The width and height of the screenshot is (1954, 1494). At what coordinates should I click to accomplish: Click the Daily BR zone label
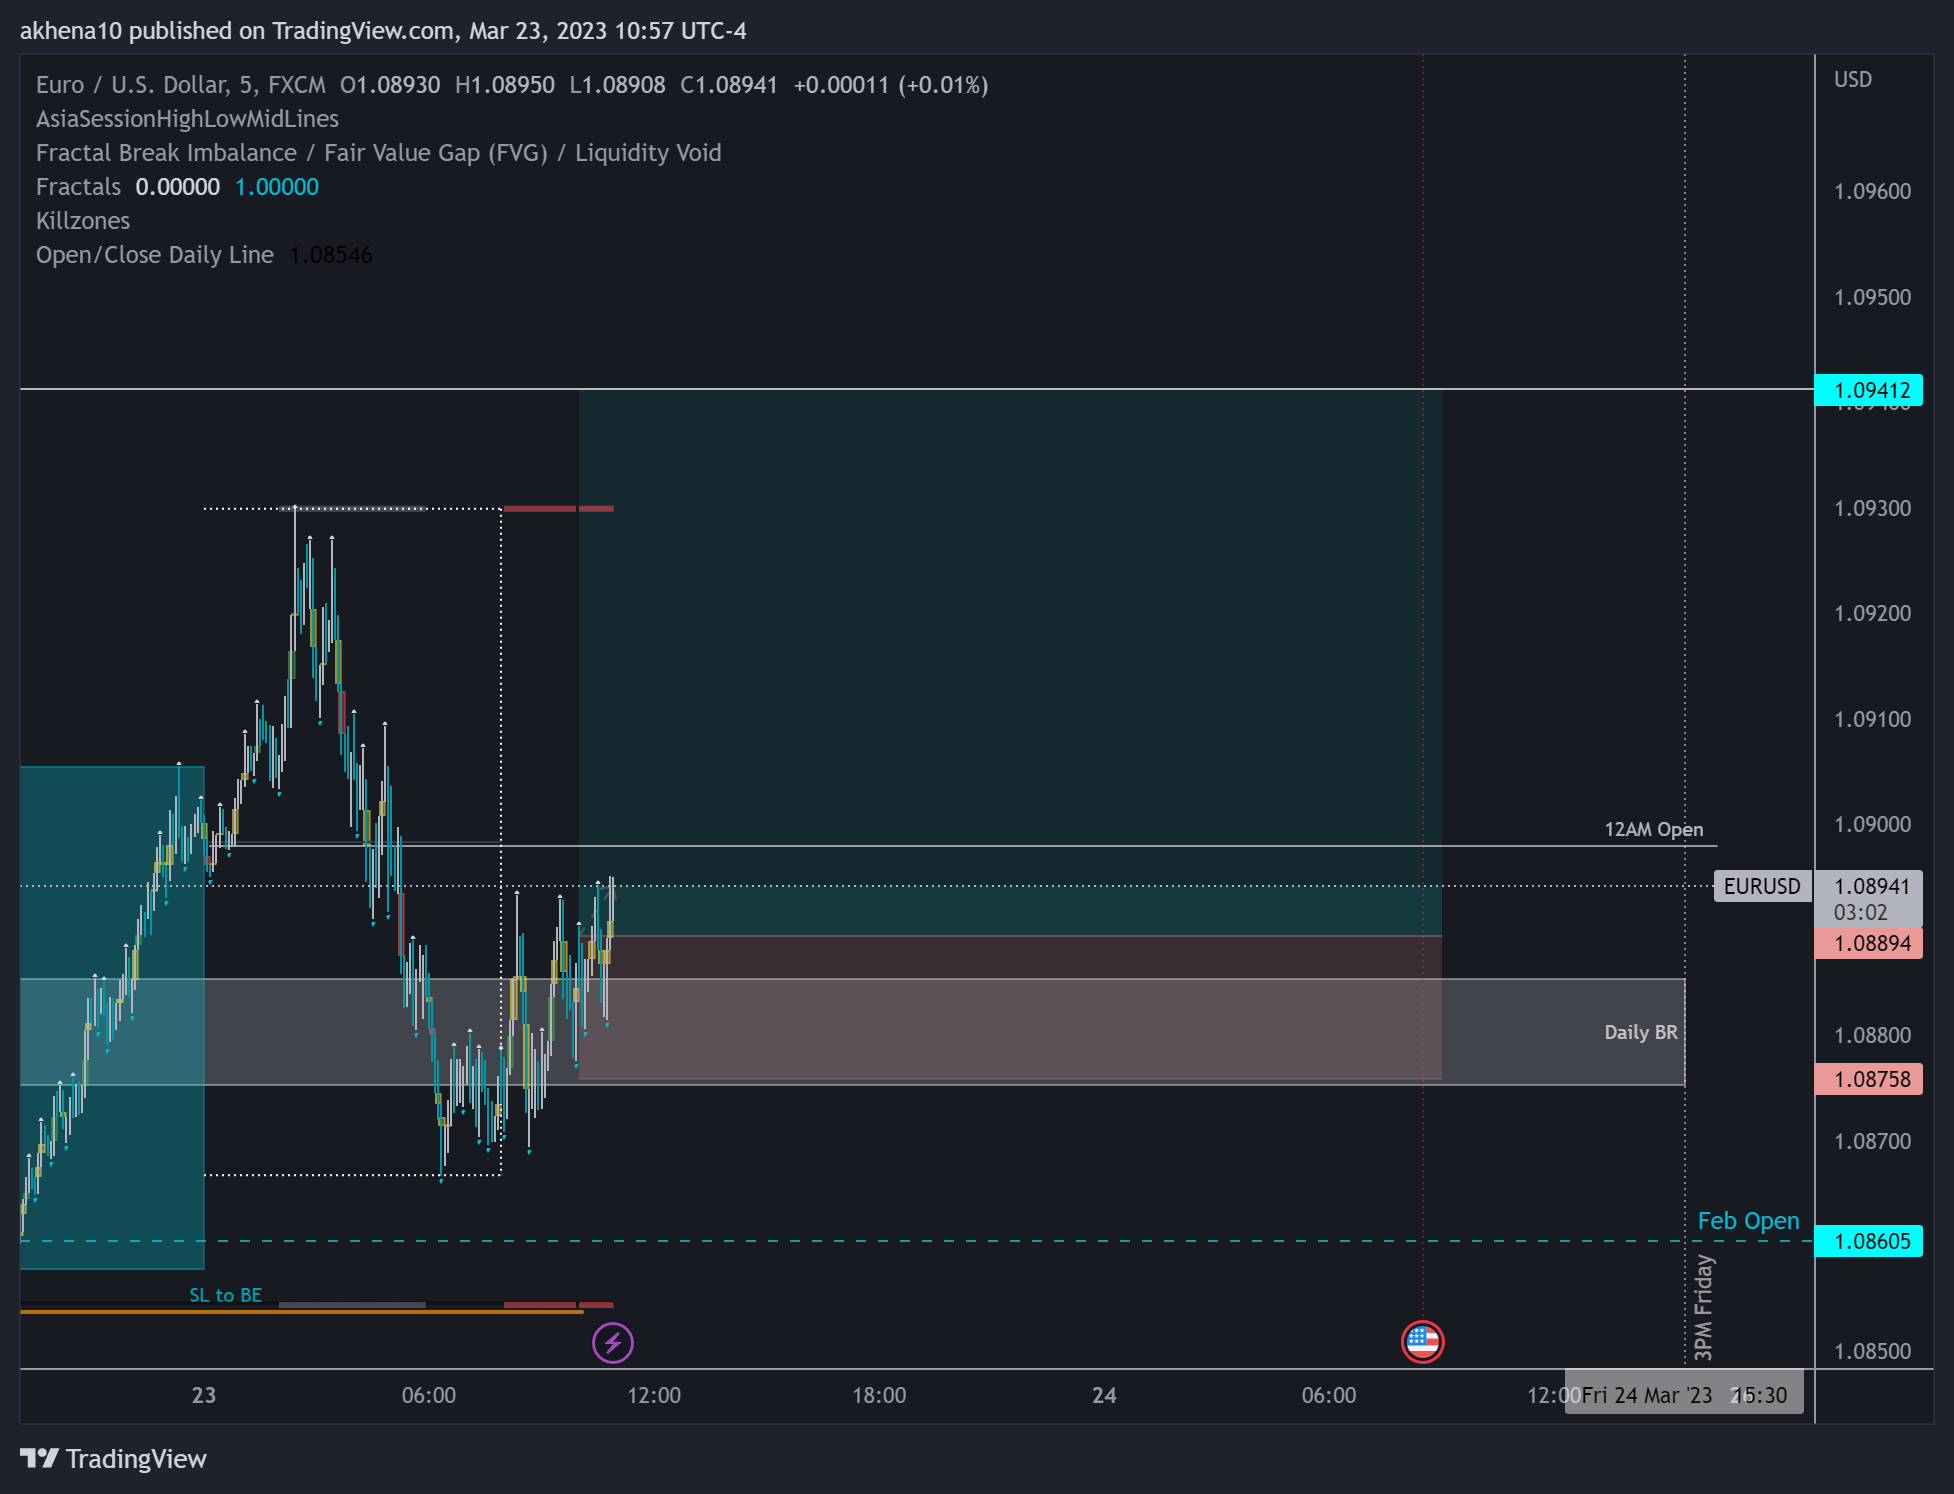click(x=1641, y=1032)
